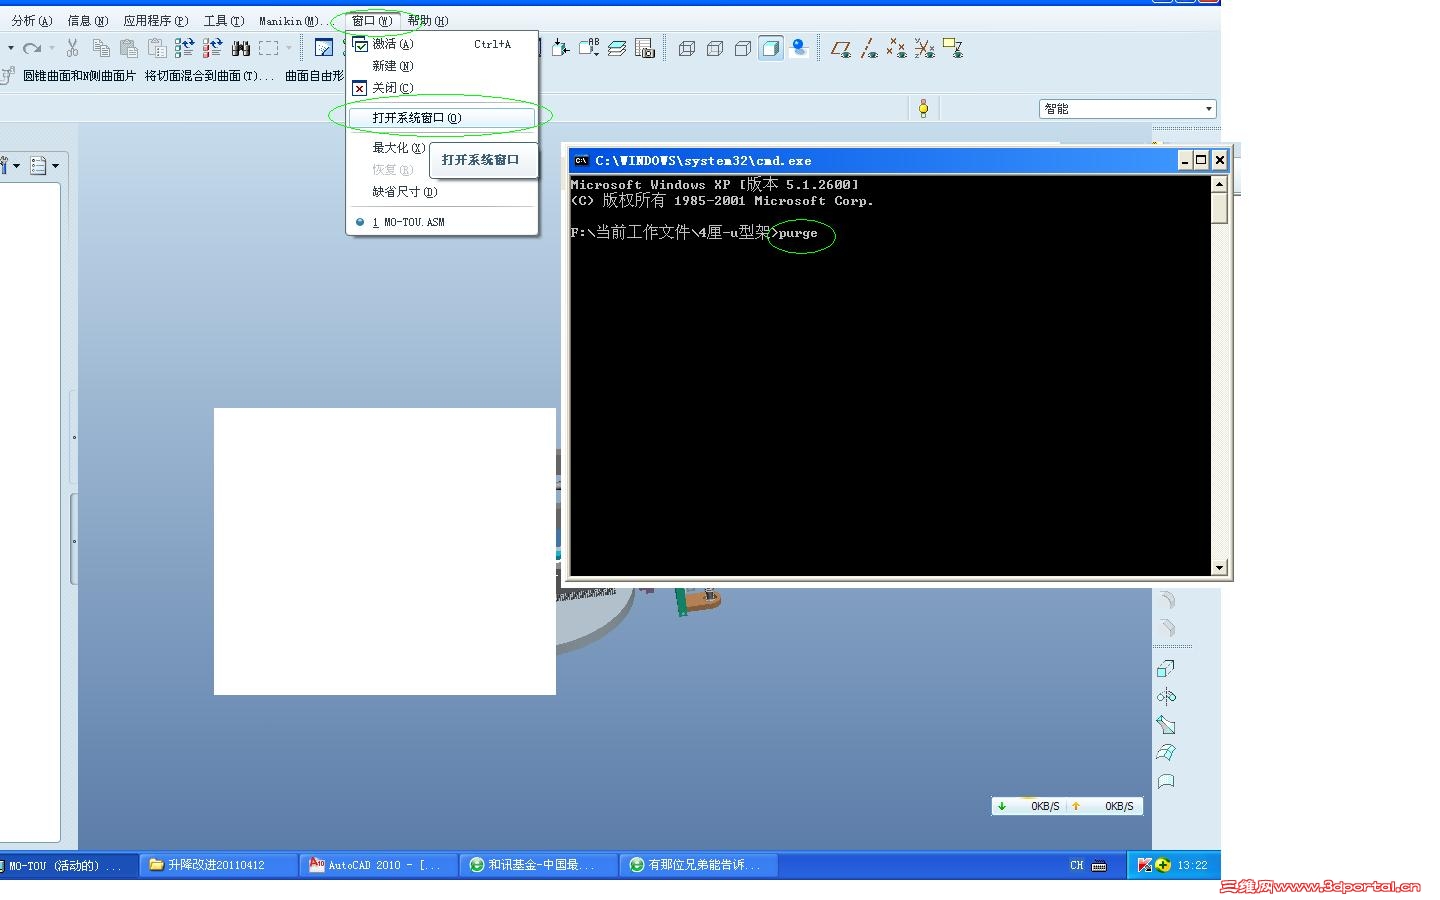The width and height of the screenshot is (1440, 900).
Task: Click the Cut scissors icon
Action: [x=72, y=48]
